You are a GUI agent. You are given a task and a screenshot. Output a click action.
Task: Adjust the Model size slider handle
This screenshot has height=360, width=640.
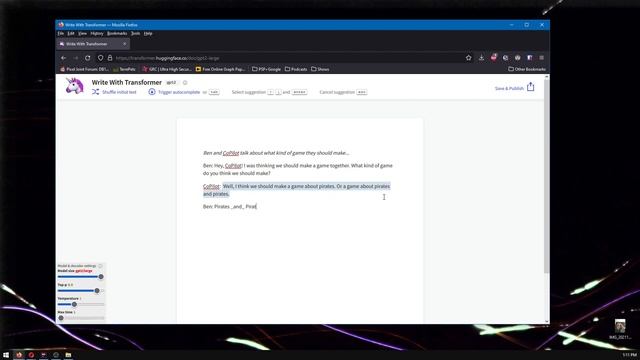pos(101,277)
